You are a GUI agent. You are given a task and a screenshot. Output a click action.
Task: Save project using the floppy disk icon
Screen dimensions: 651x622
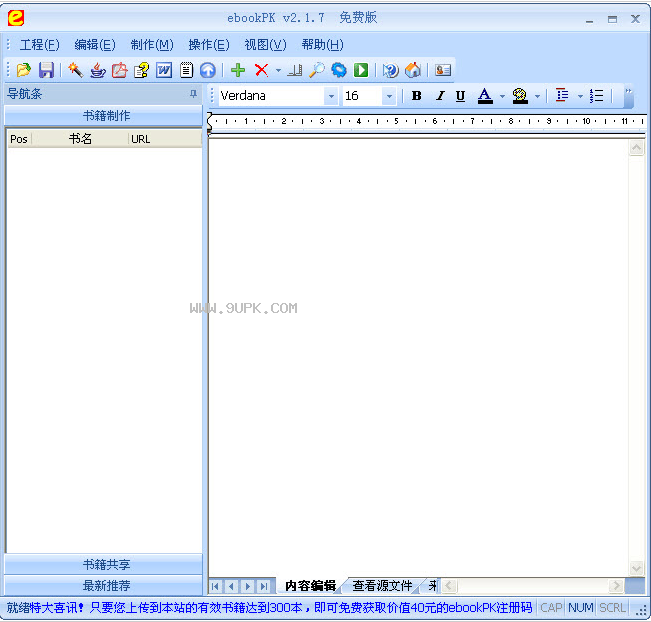[x=46, y=70]
